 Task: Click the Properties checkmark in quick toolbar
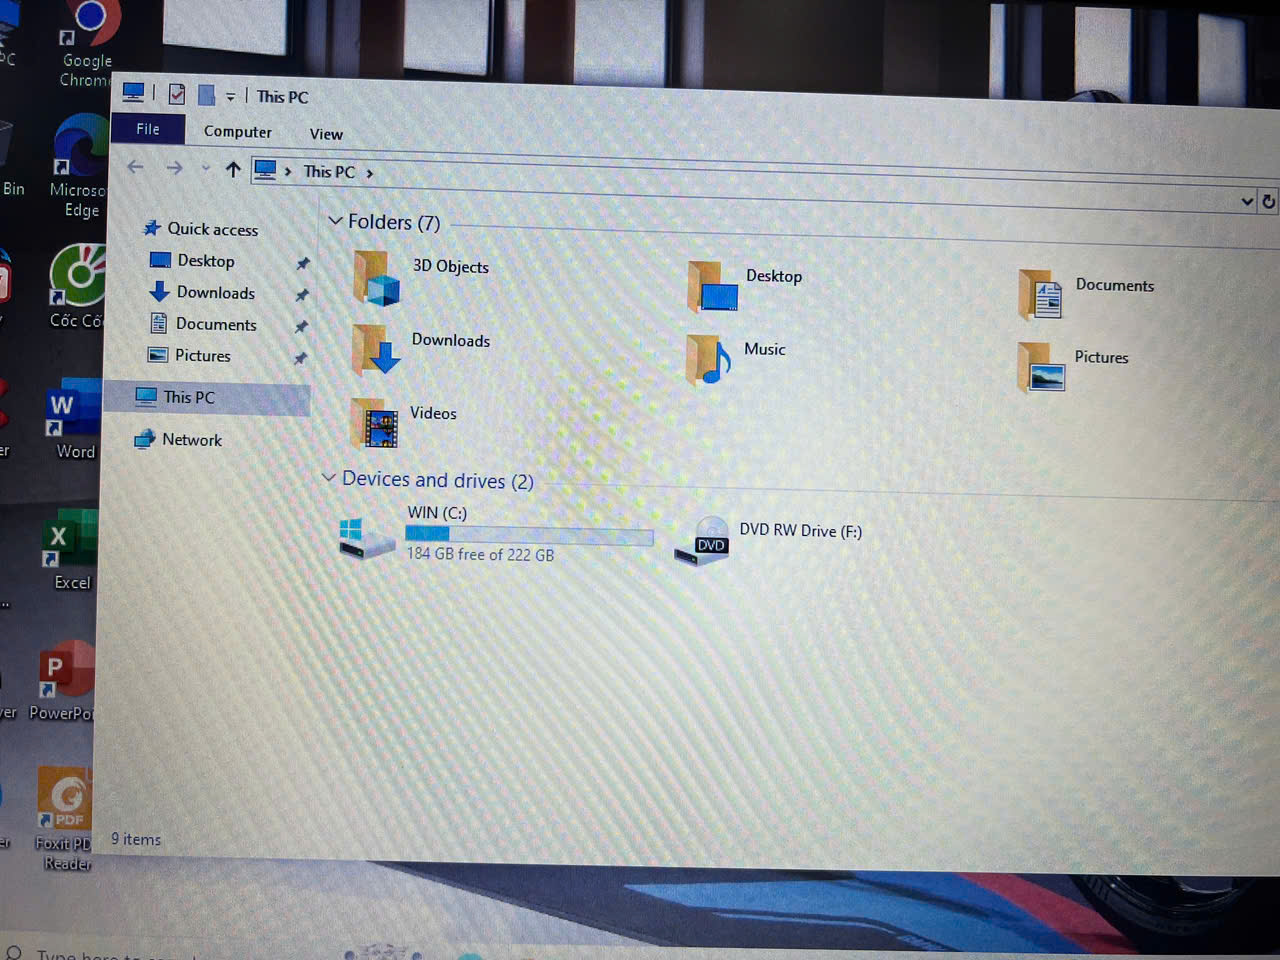tap(177, 94)
